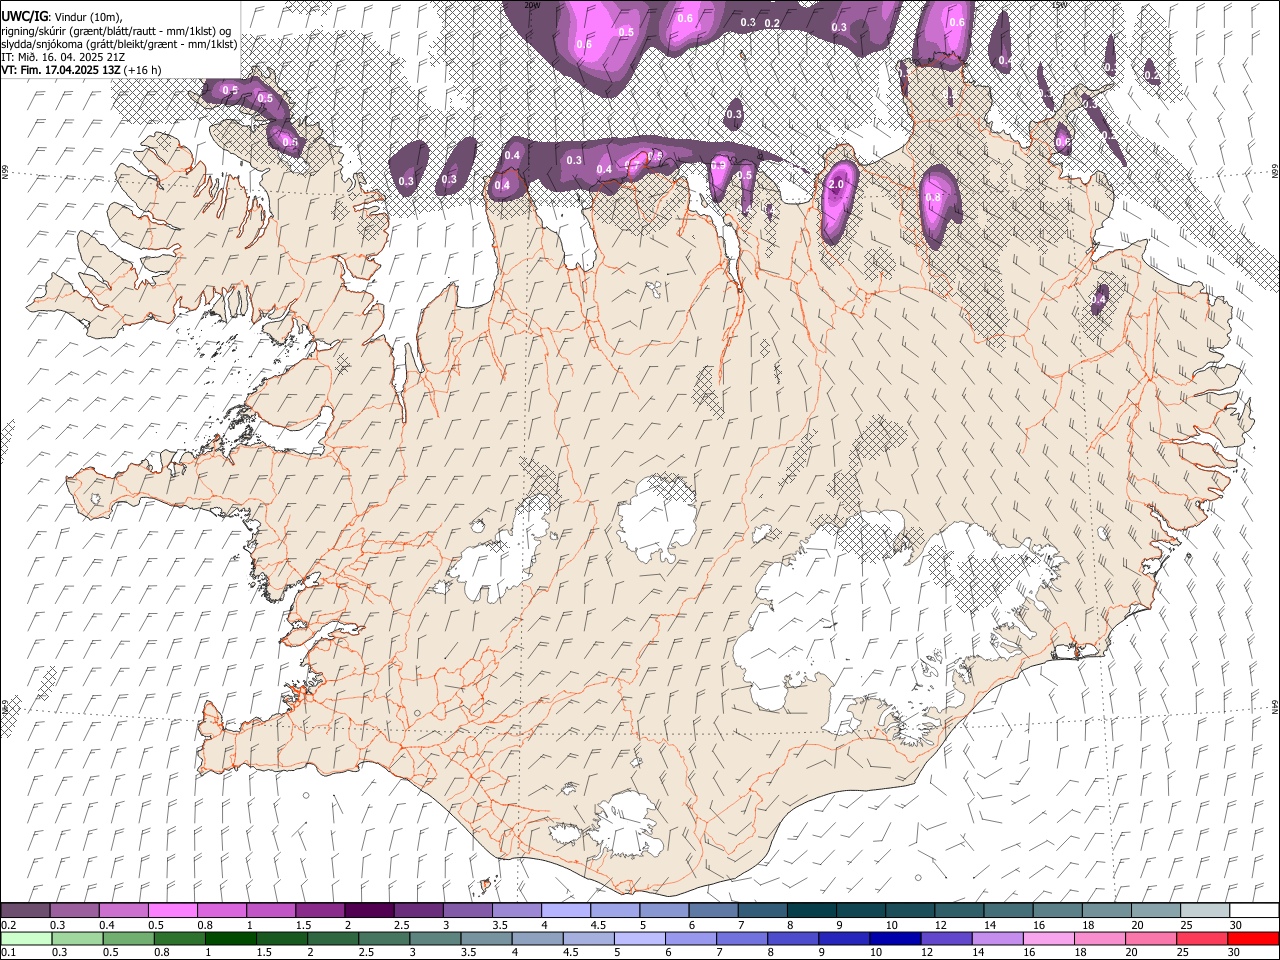The width and height of the screenshot is (1280, 960).
Task: Click the 15W longitude label
Action: [1060, 5]
